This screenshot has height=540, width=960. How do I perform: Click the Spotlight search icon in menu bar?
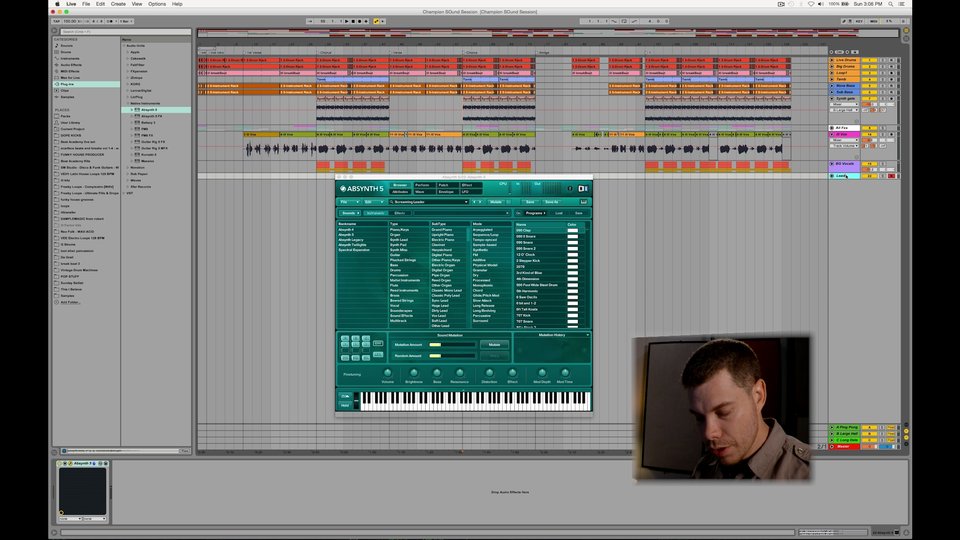click(x=891, y=4)
